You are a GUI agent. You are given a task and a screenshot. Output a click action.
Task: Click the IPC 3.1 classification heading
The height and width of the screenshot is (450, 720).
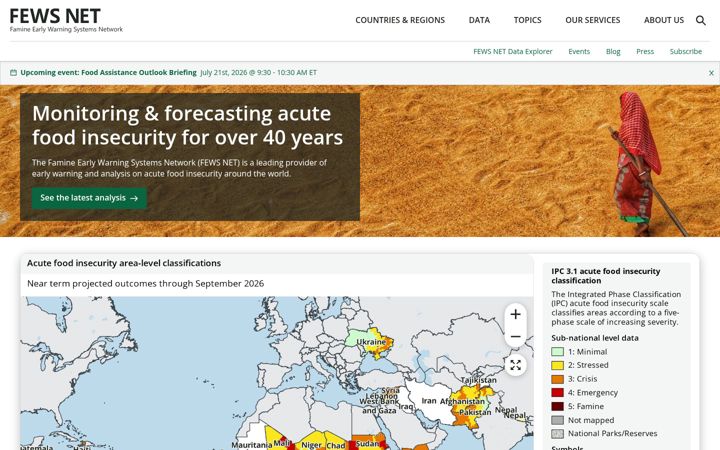[606, 276]
